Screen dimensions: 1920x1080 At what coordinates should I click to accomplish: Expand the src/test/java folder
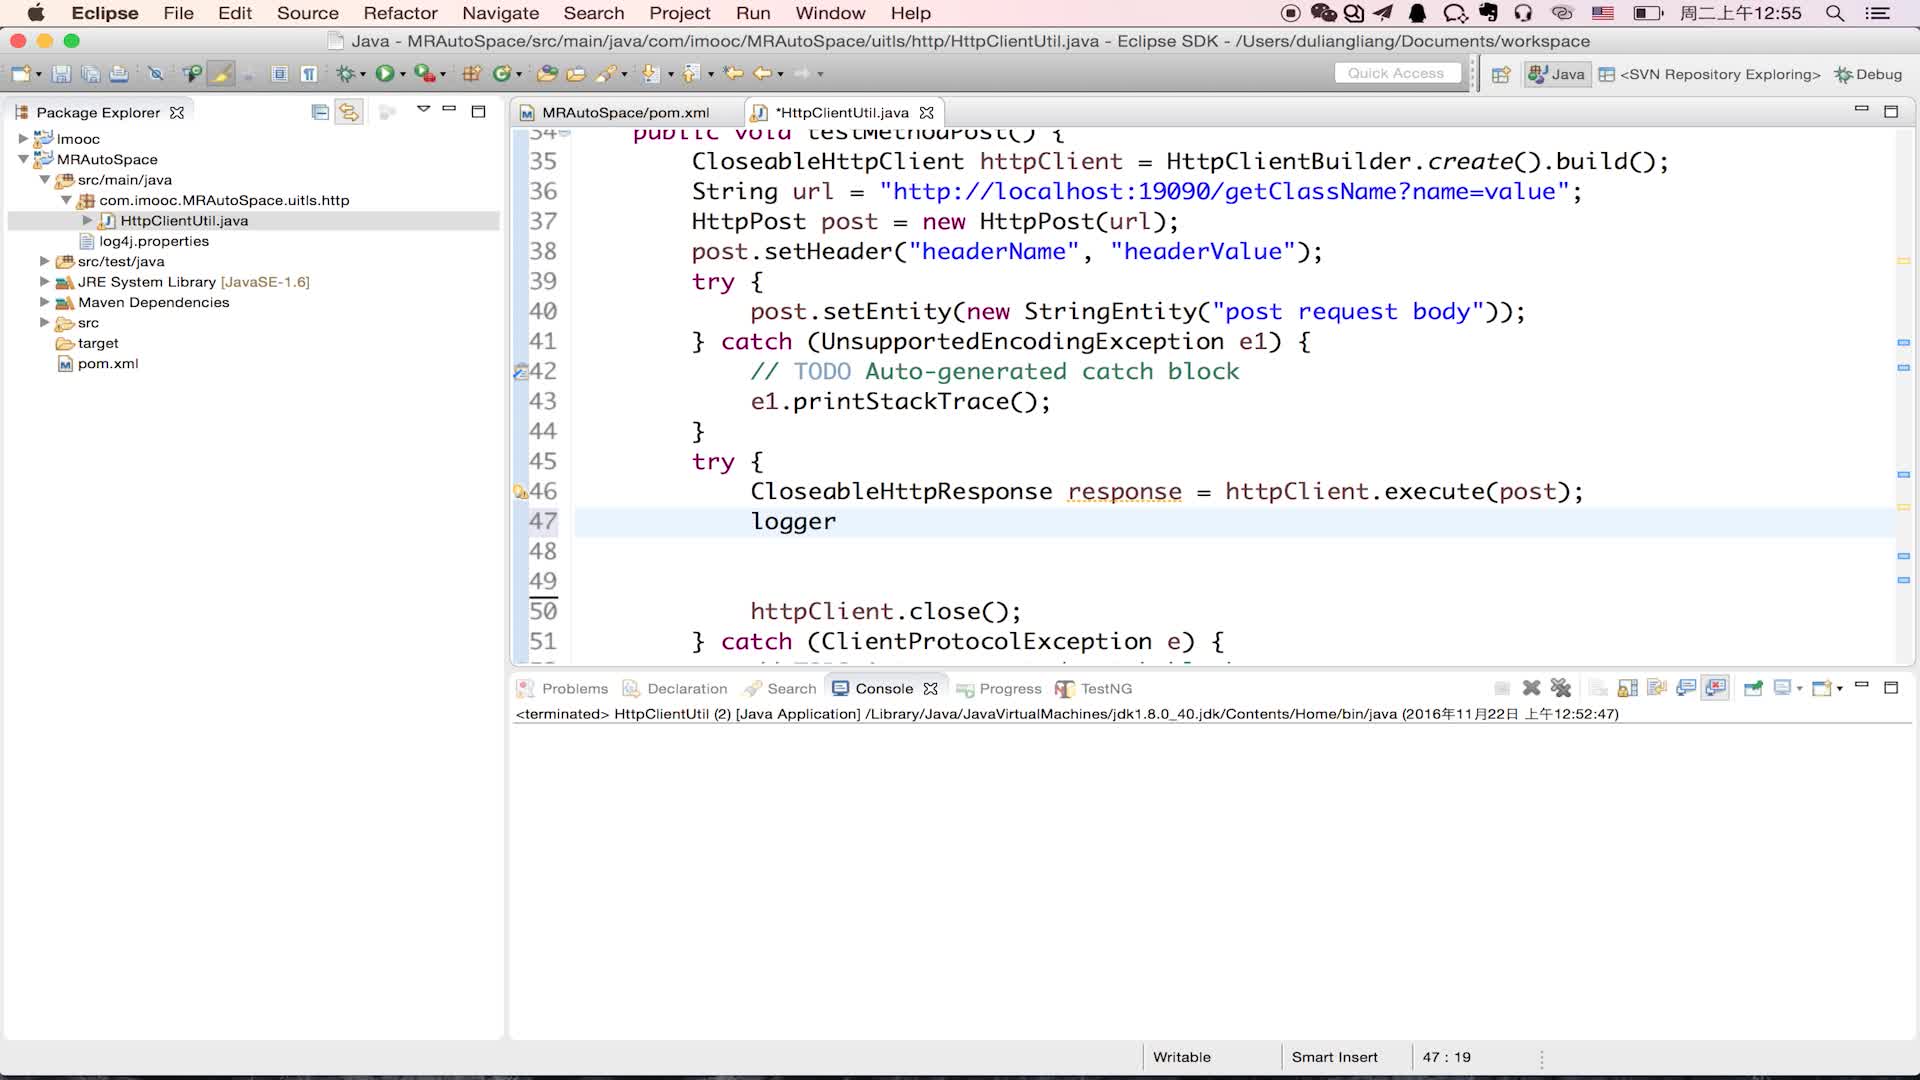coord(45,261)
